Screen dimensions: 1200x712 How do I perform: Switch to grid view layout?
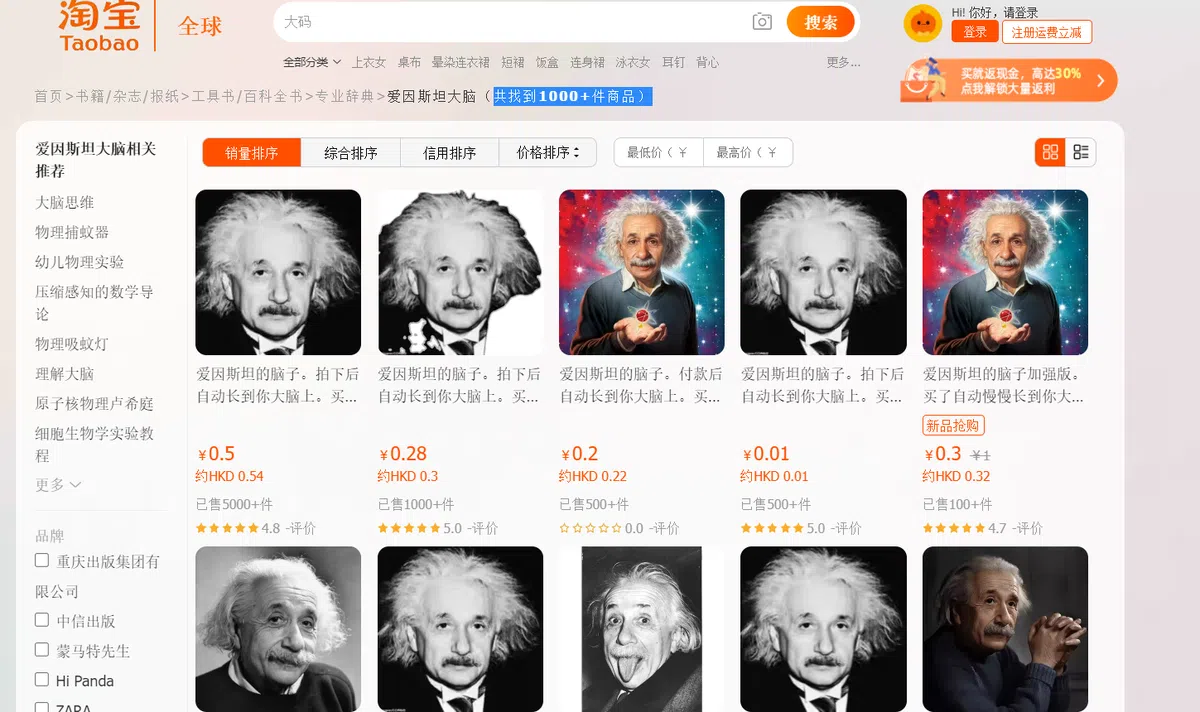pyautogui.click(x=1050, y=152)
